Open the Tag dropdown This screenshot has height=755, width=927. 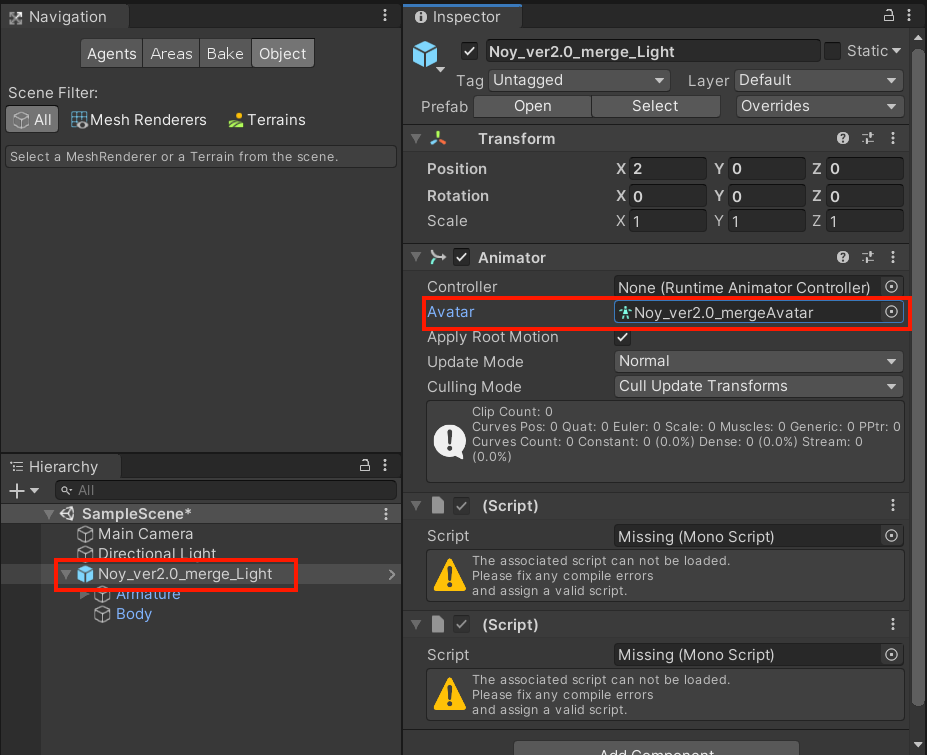point(579,80)
